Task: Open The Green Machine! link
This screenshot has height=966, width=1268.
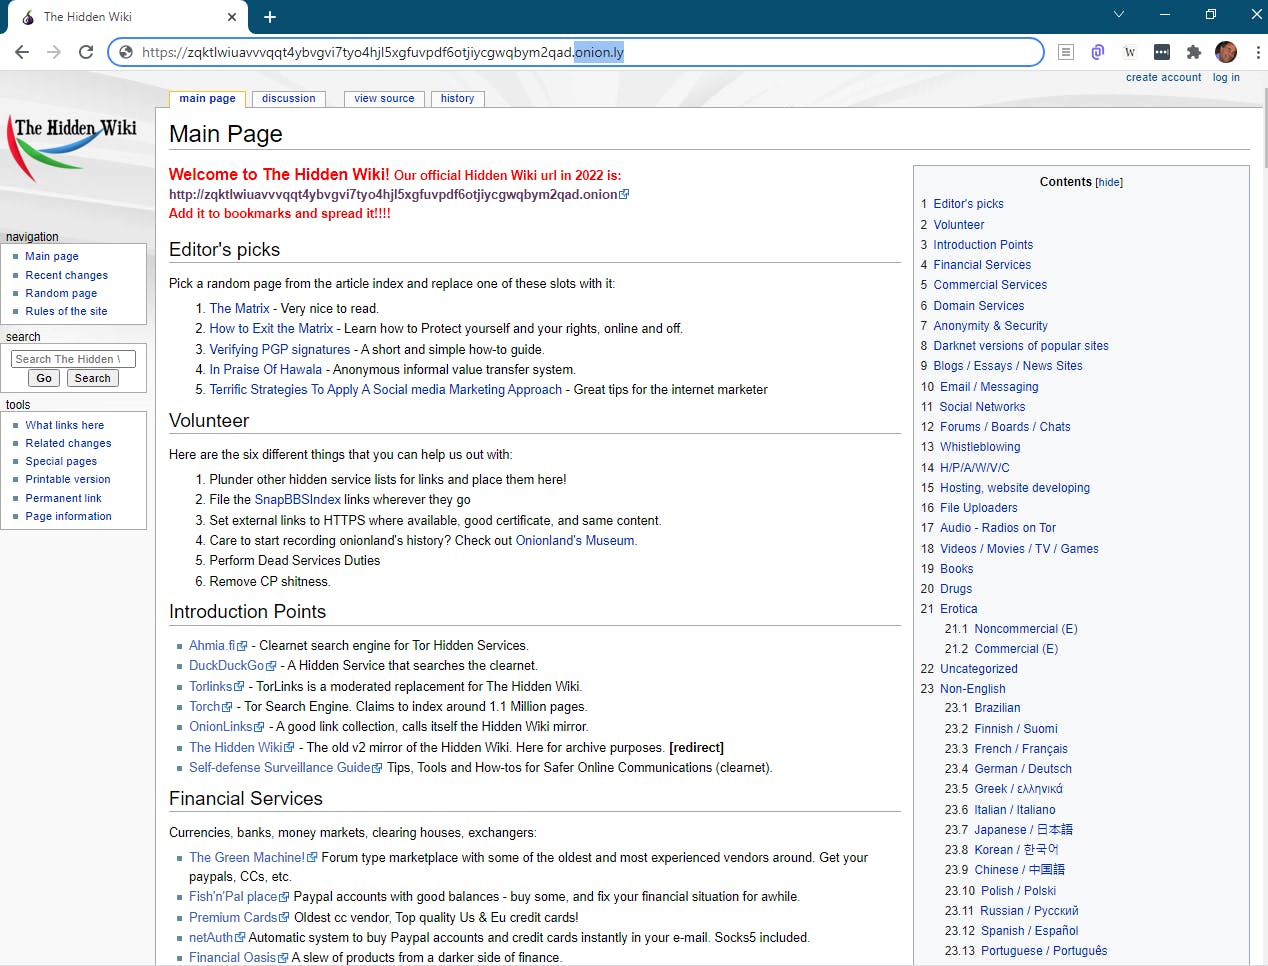Action: coord(253,857)
